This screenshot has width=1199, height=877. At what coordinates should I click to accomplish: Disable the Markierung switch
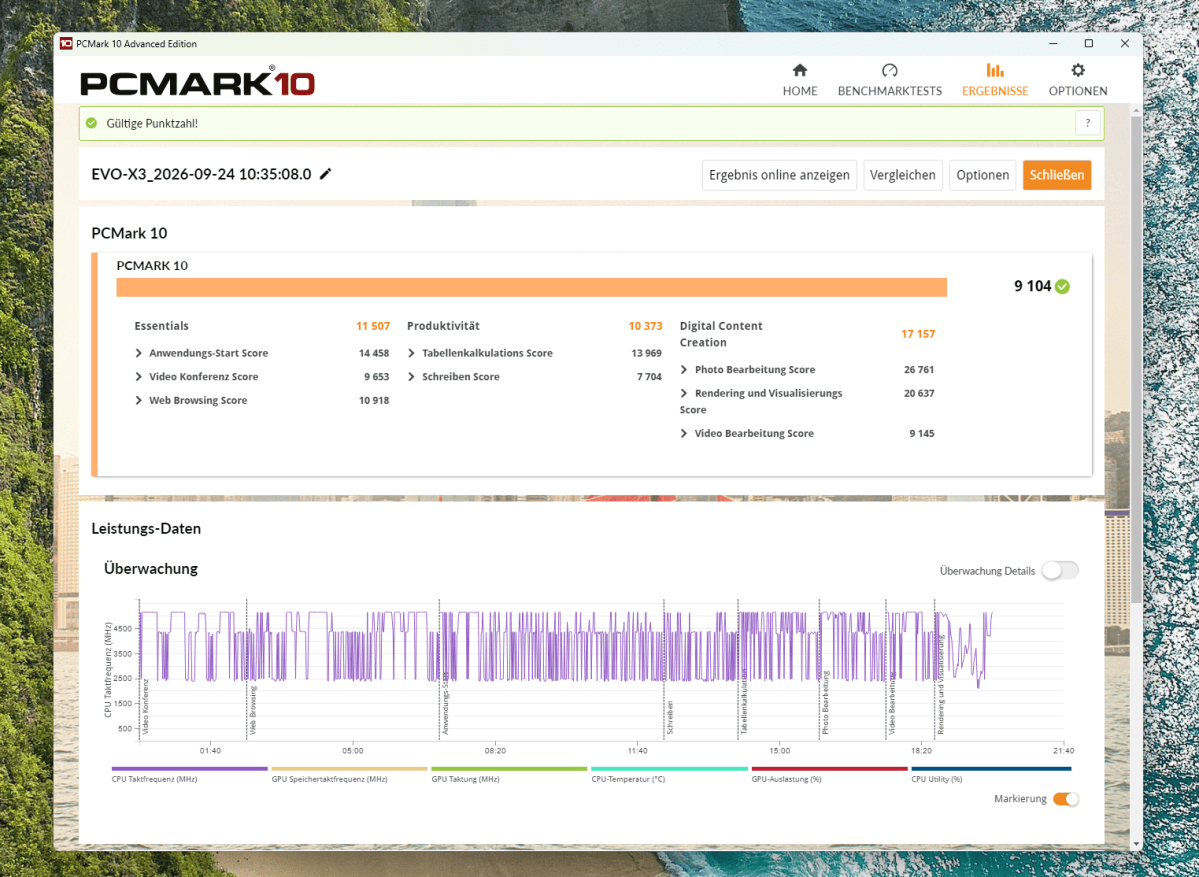[x=1065, y=799]
